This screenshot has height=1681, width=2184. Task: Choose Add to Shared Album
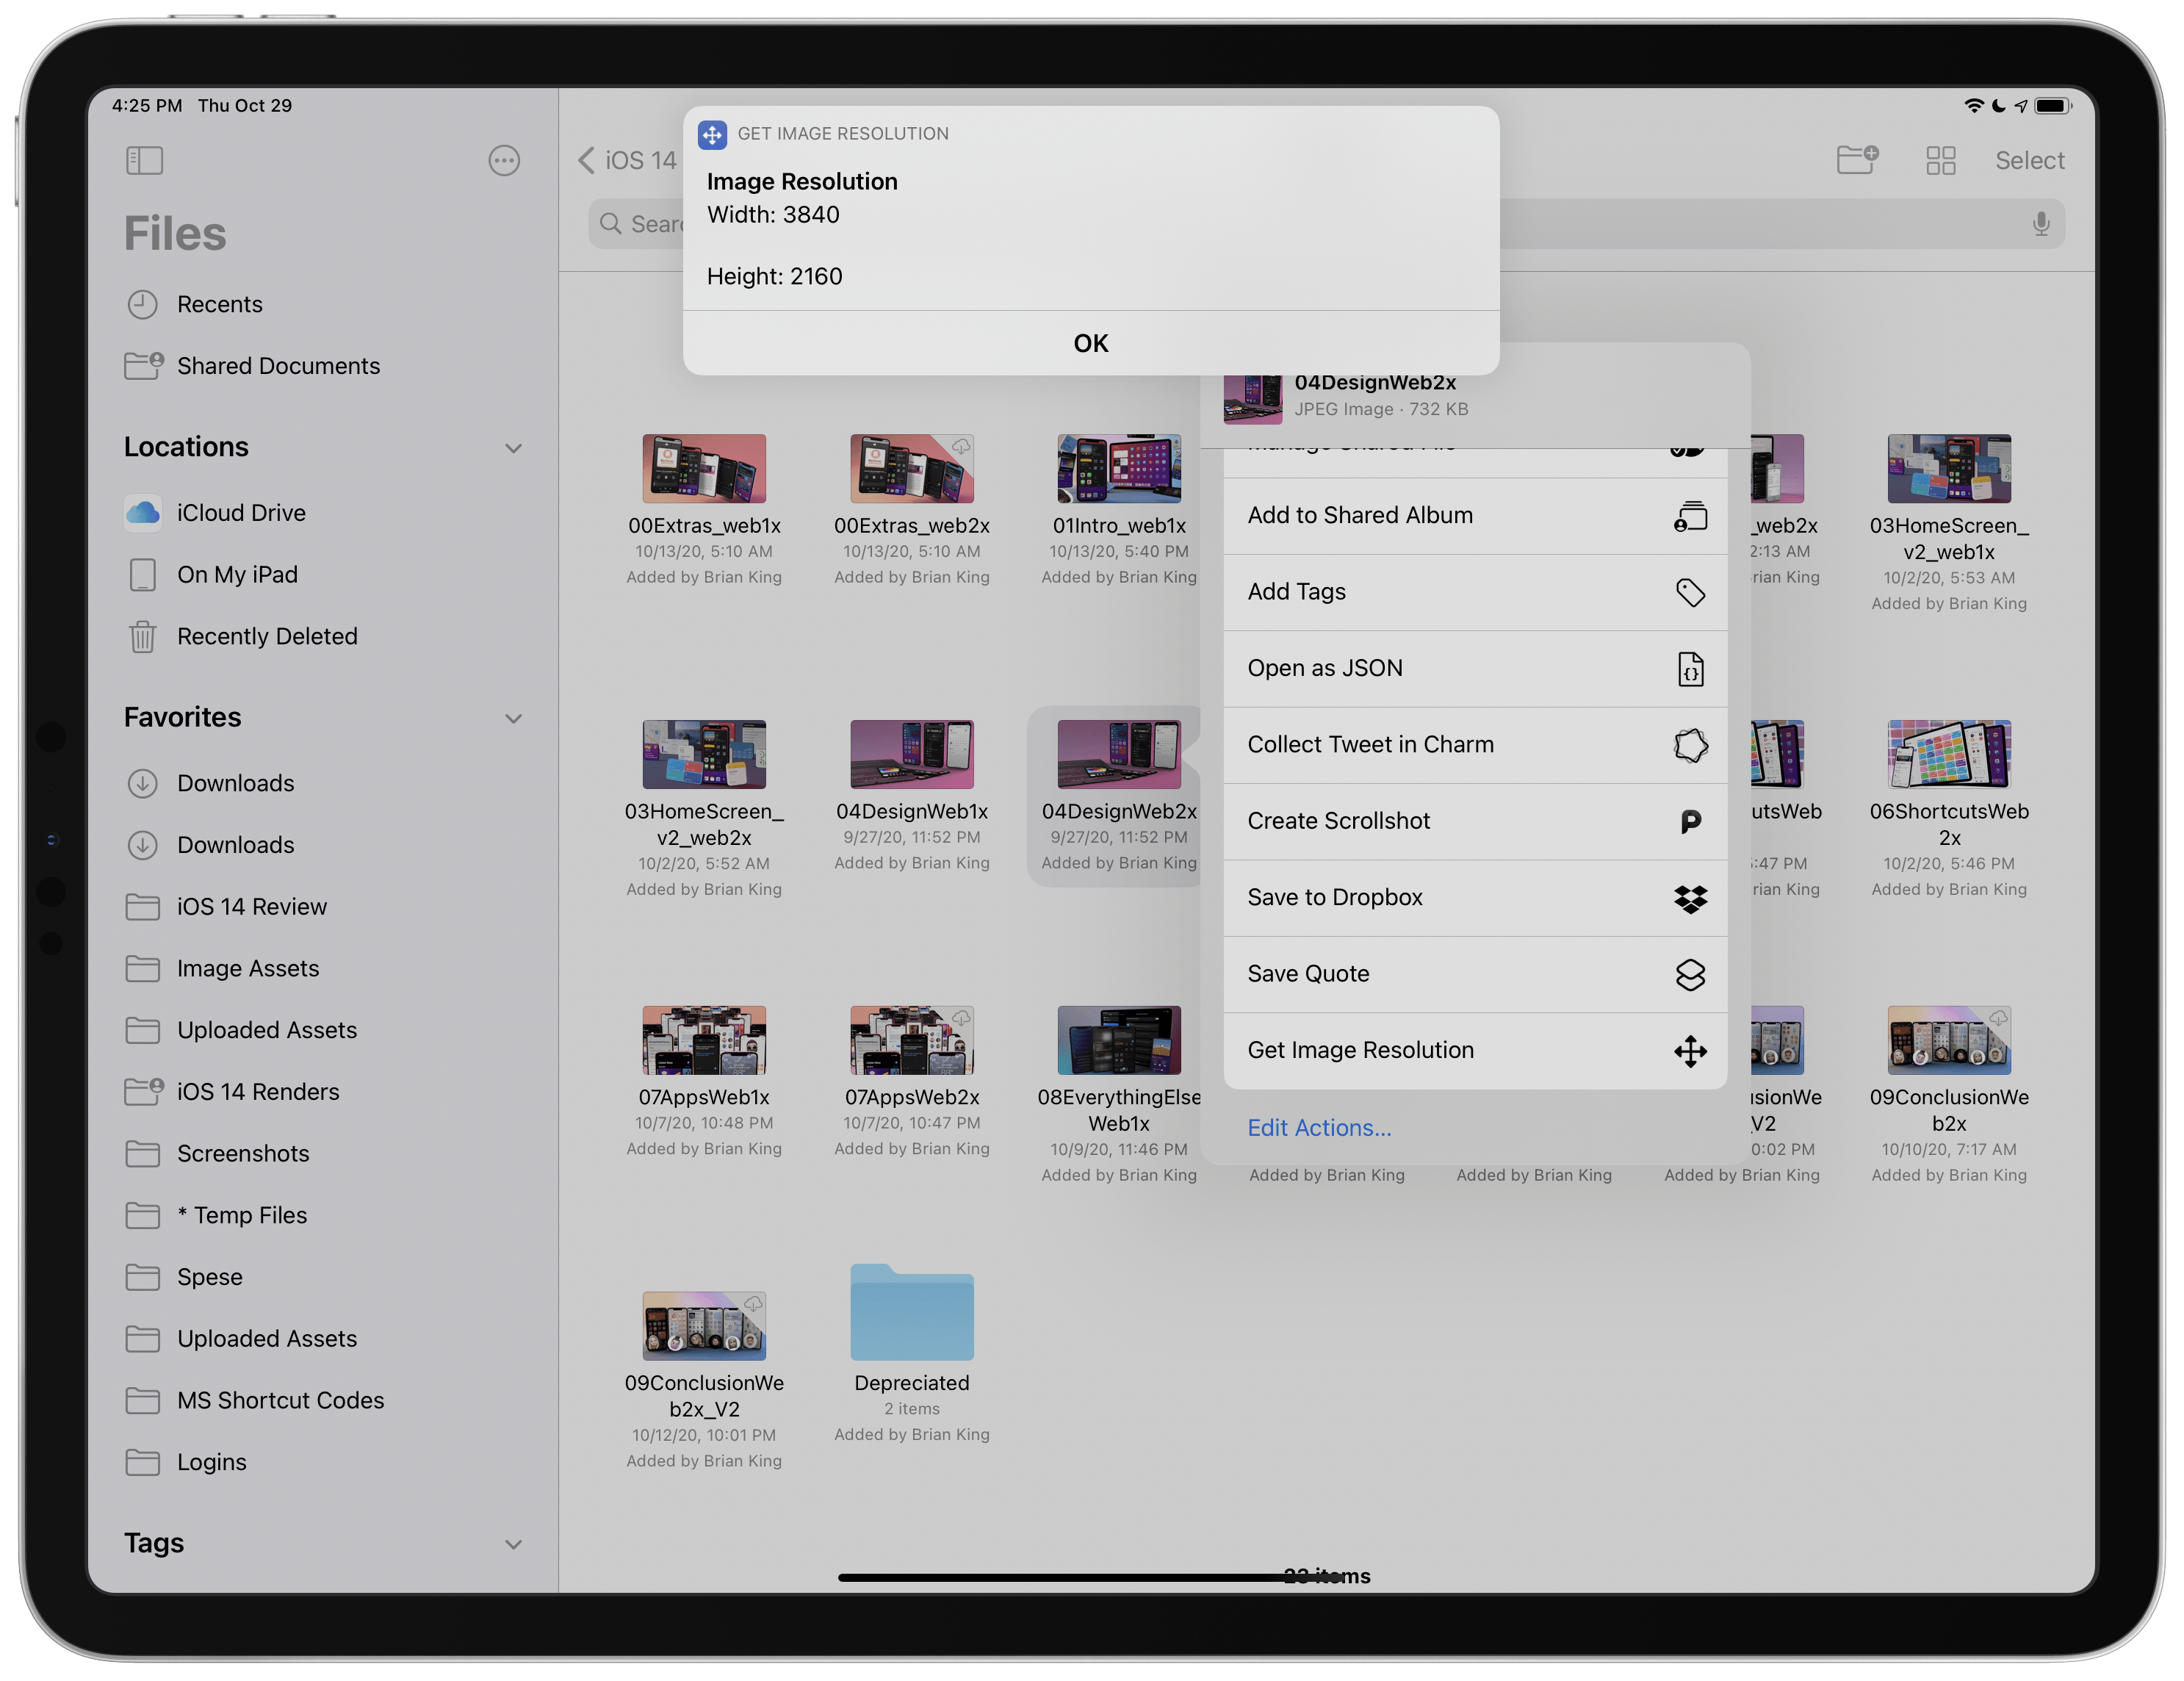click(x=1475, y=516)
